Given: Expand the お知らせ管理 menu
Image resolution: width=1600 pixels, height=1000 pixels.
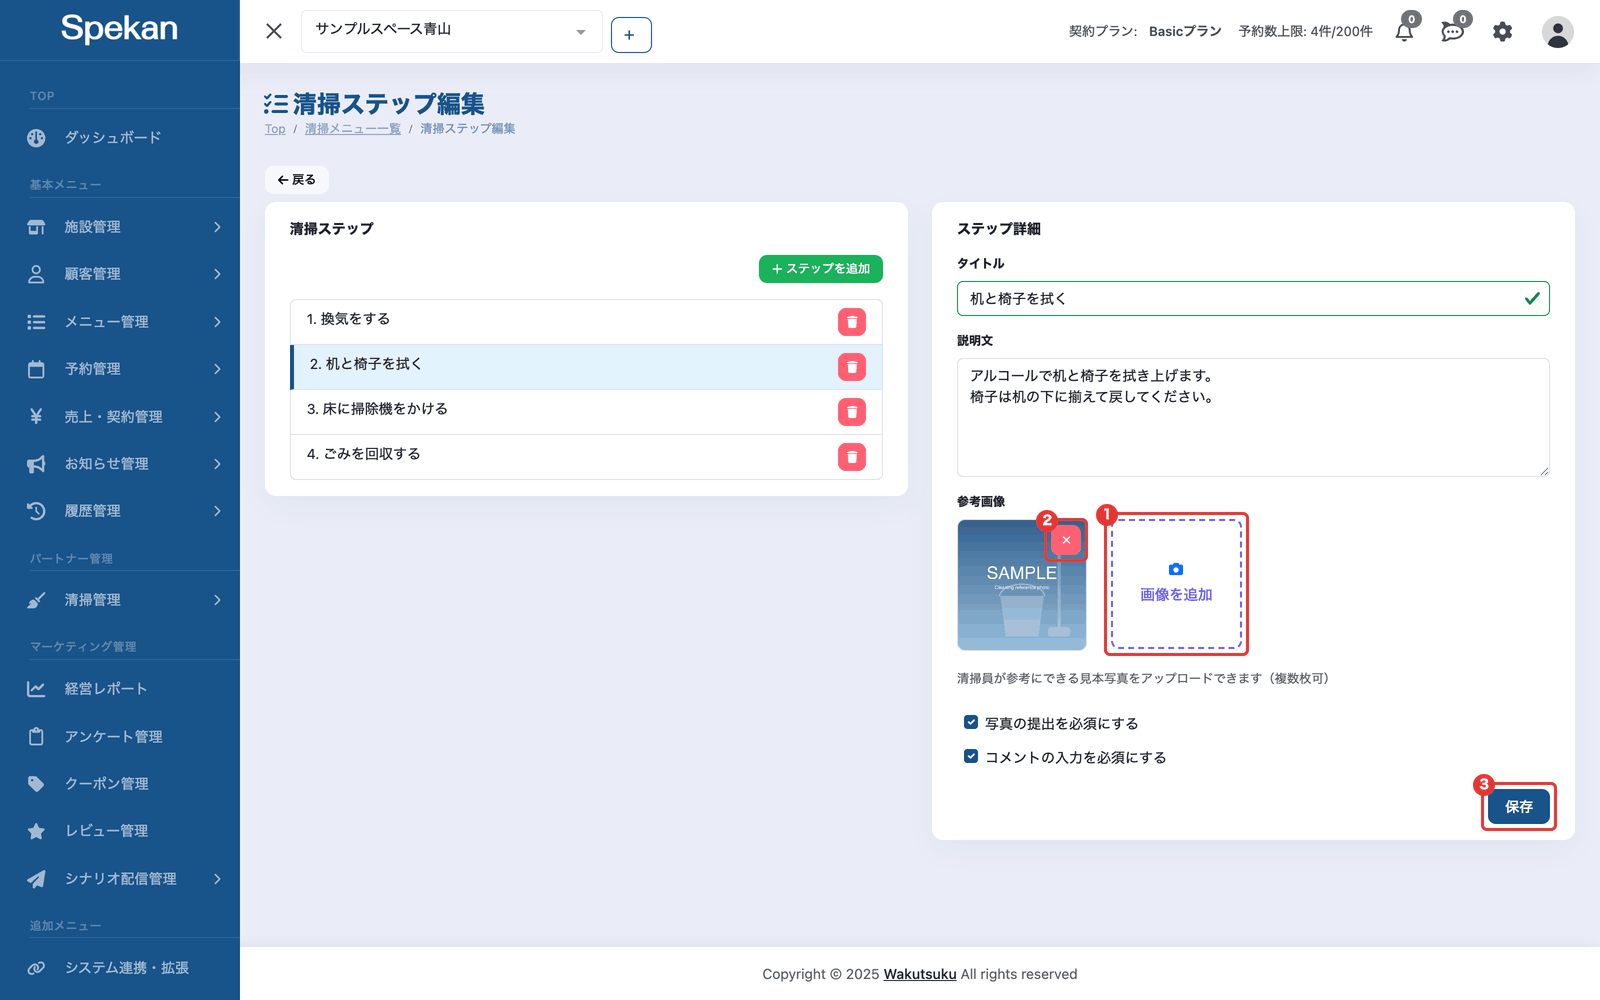Looking at the screenshot, I should pyautogui.click(x=120, y=464).
